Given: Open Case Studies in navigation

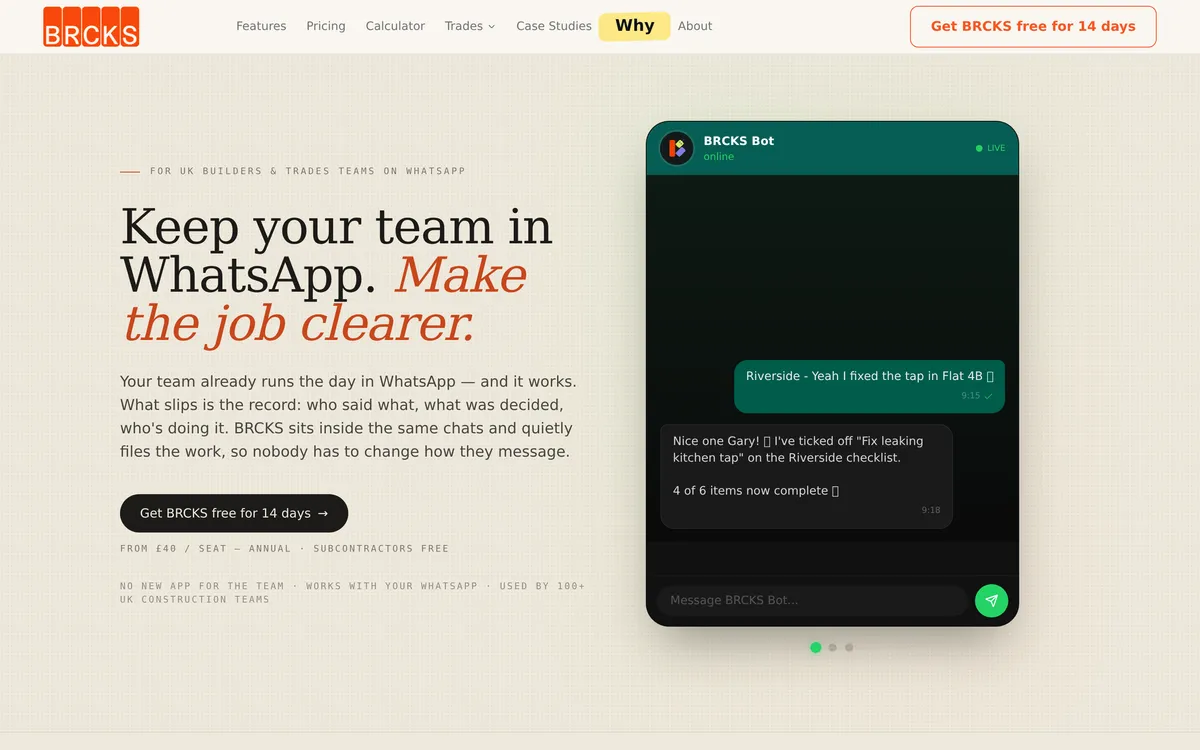Looking at the screenshot, I should click(x=554, y=26).
